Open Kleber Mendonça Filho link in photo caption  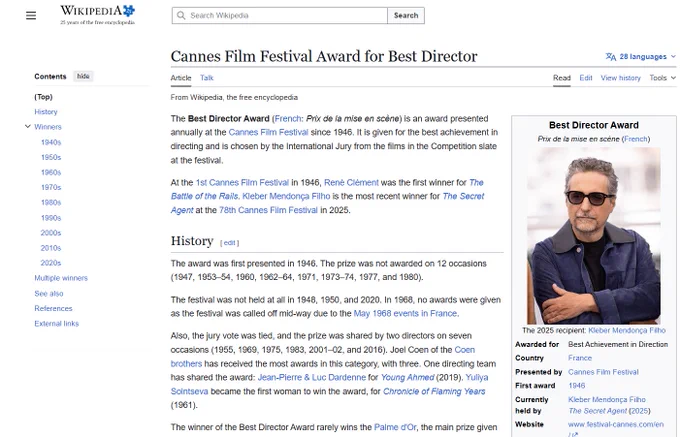627,330
